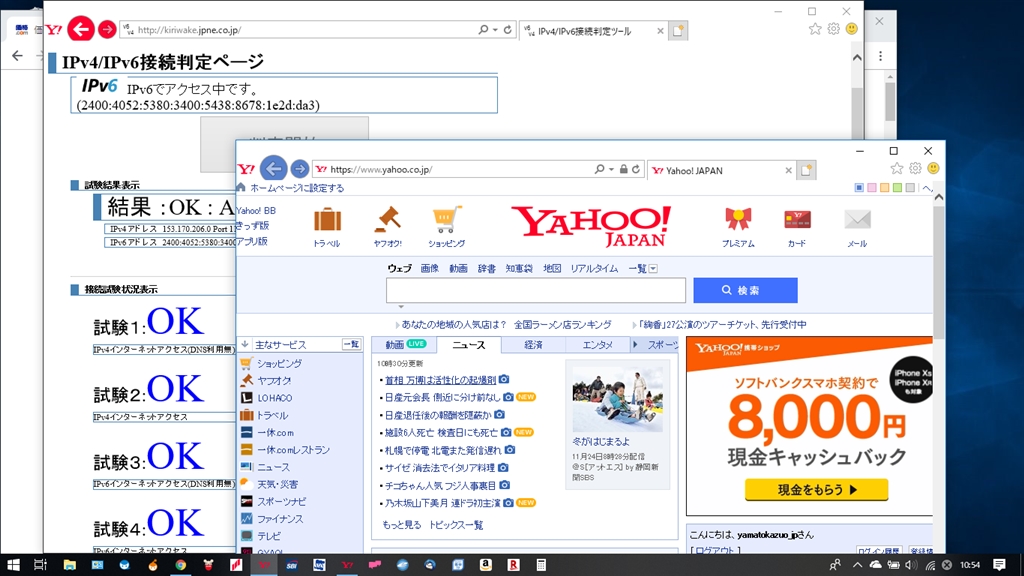Click the Yahoo search text field
Image resolution: width=1024 pixels, height=576 pixels.
coord(536,291)
